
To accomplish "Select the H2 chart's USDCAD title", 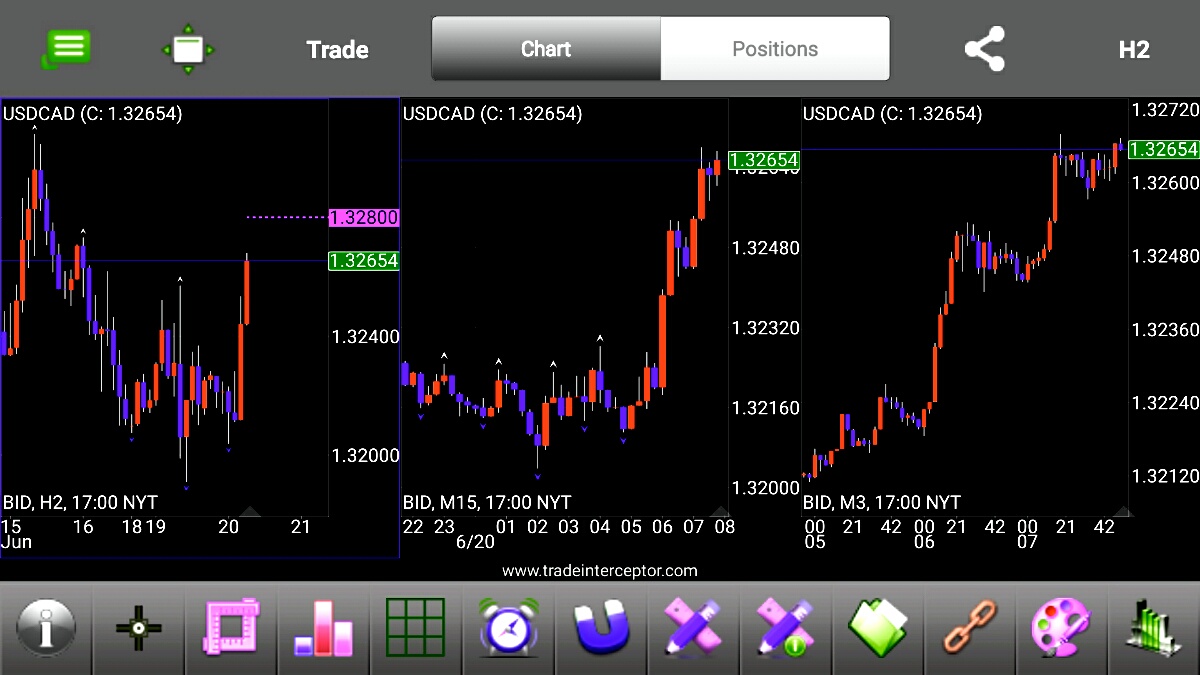I will (93, 114).
